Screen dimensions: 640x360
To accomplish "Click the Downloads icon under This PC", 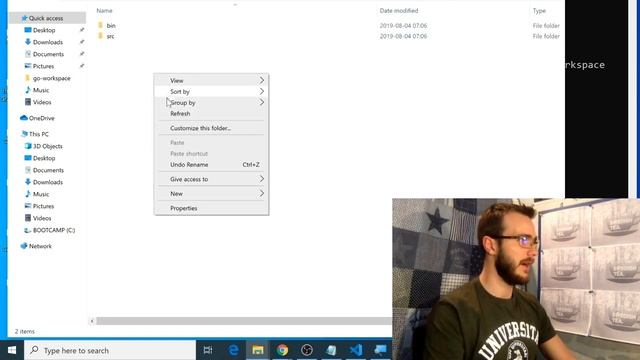I will click(28, 182).
